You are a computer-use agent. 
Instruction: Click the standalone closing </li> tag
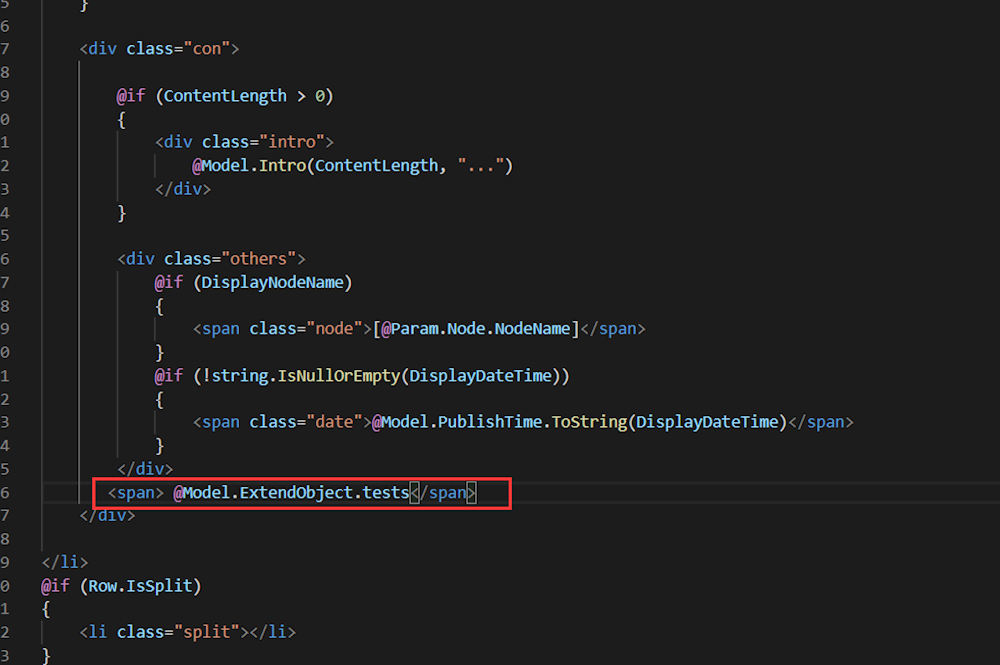(64, 562)
